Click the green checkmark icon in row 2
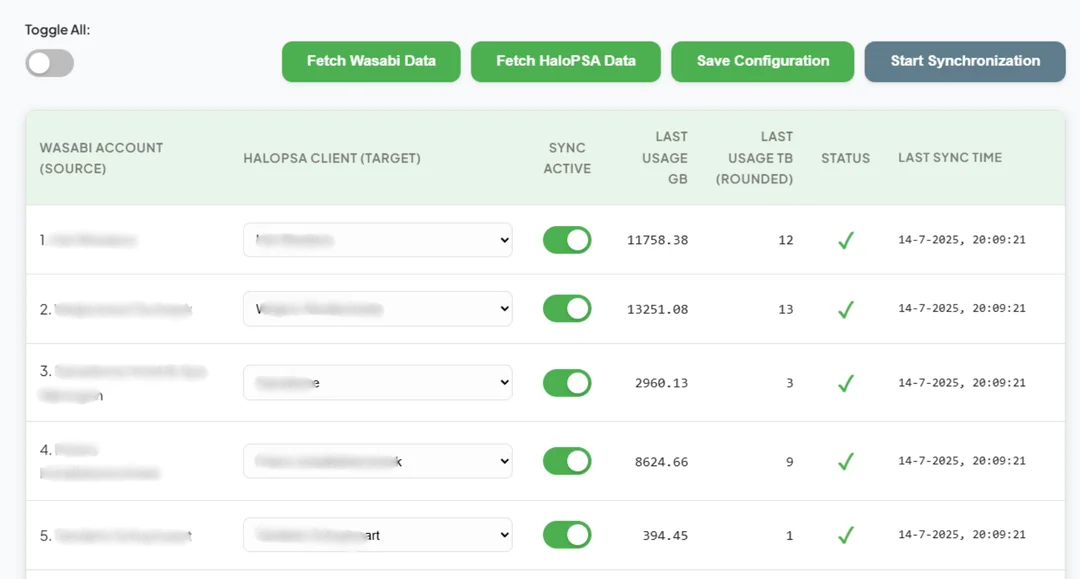 [x=845, y=308]
